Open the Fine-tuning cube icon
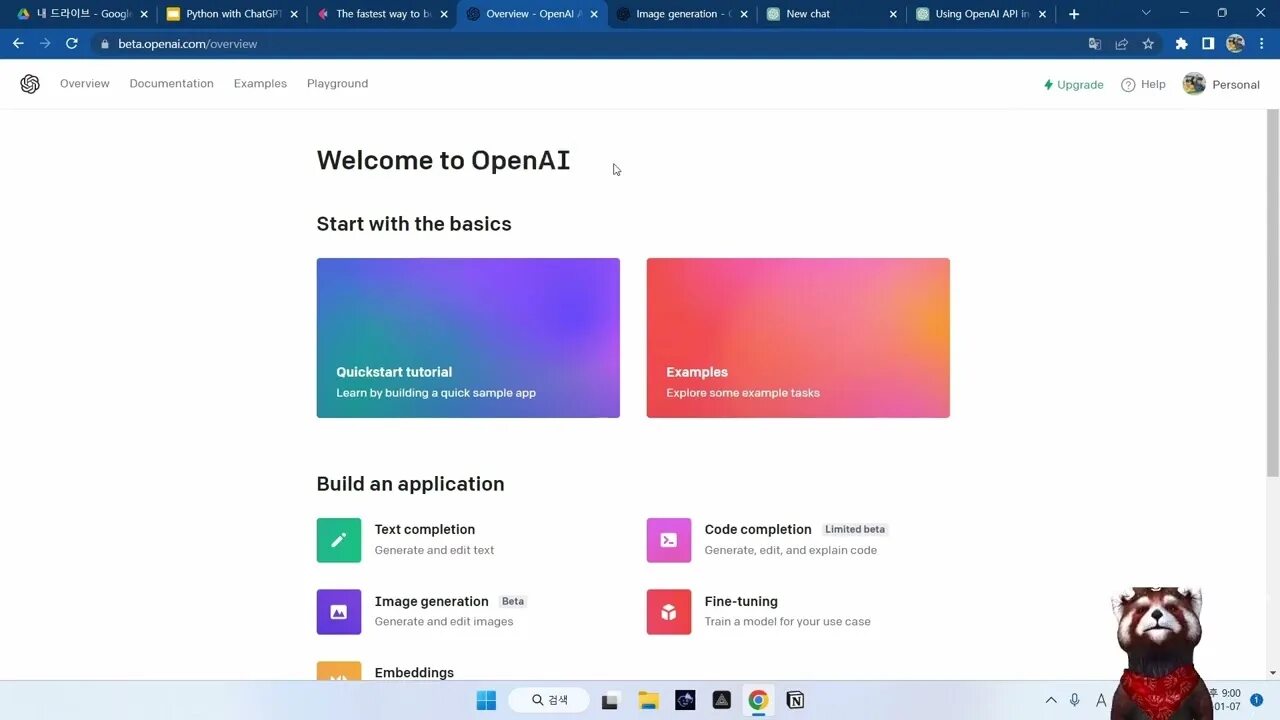 click(669, 612)
